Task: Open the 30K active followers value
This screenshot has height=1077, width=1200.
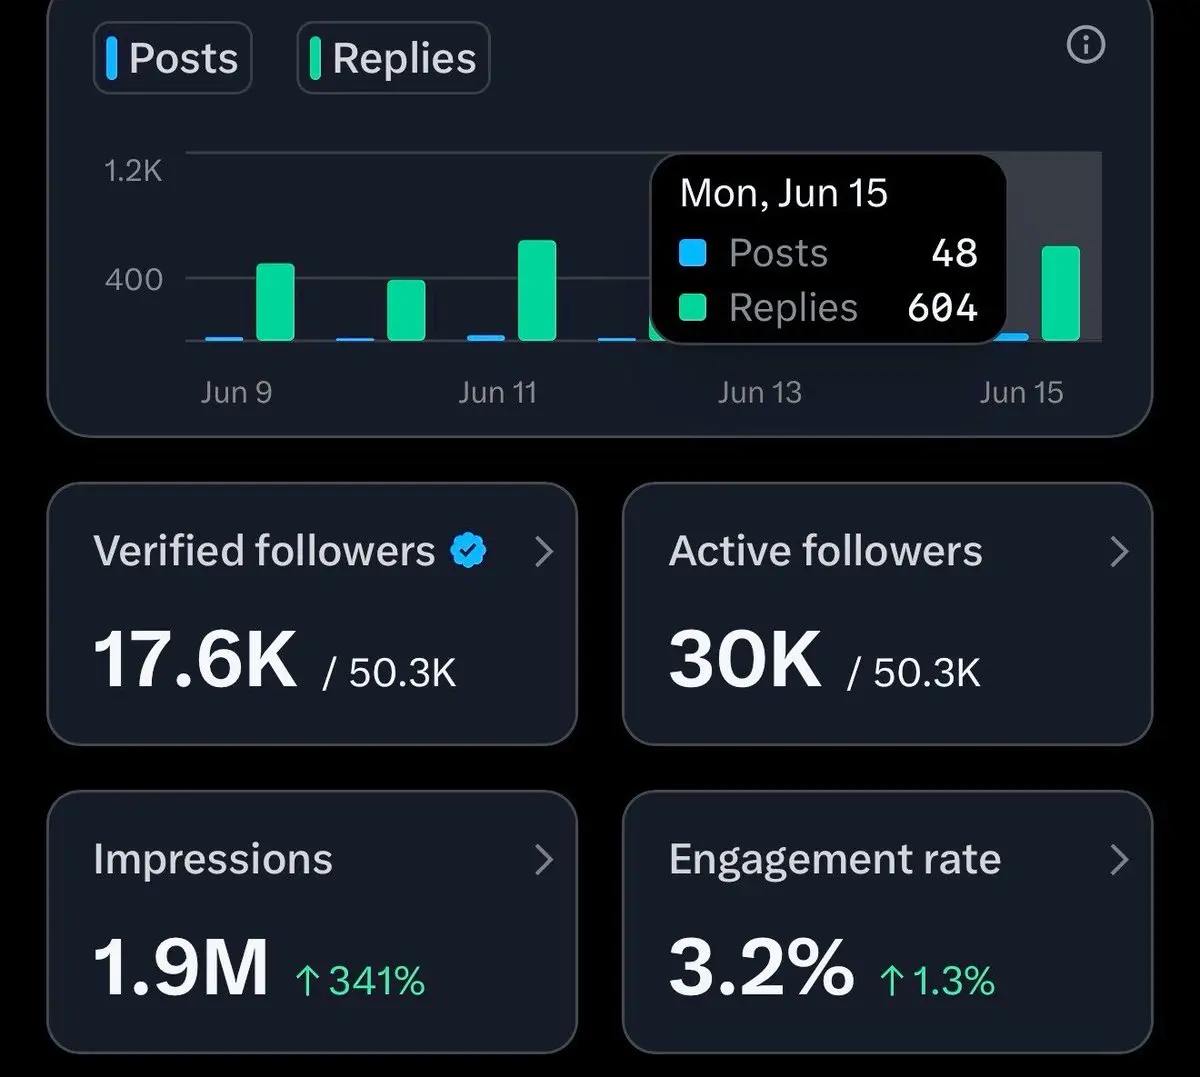Action: (745, 660)
